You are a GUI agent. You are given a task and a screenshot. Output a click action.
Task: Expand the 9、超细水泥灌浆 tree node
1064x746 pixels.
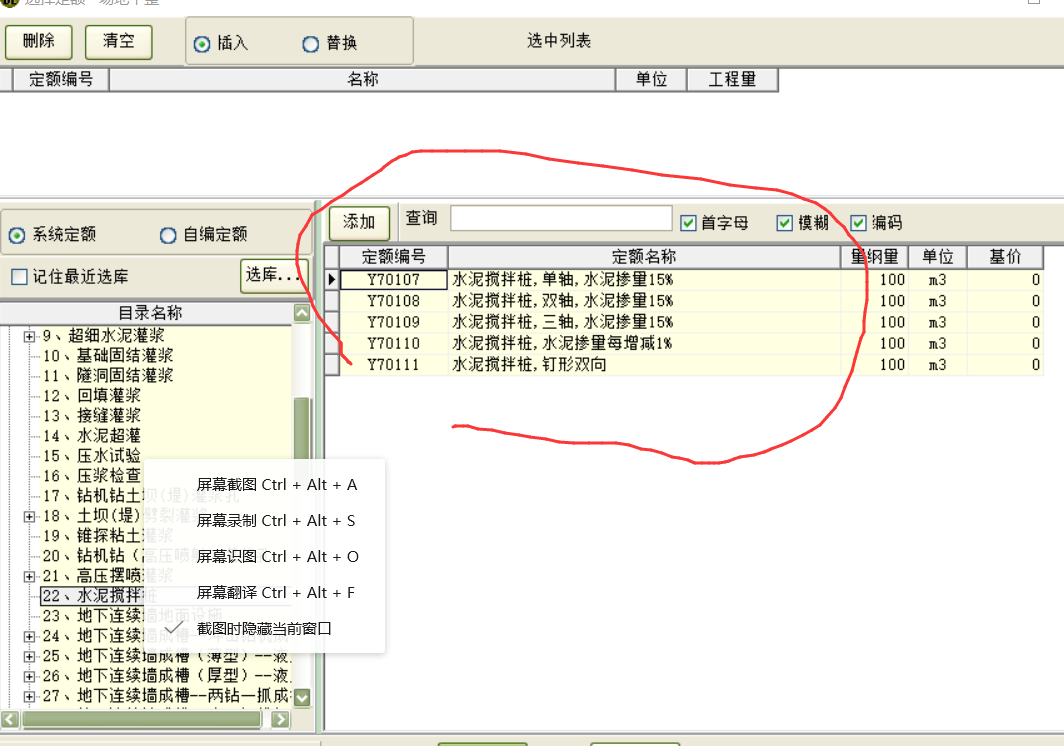point(30,336)
